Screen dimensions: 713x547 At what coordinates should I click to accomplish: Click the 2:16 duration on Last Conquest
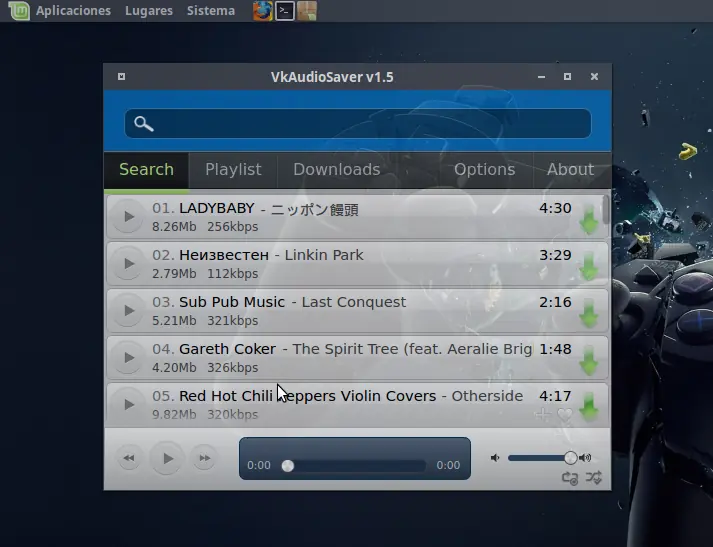555,302
